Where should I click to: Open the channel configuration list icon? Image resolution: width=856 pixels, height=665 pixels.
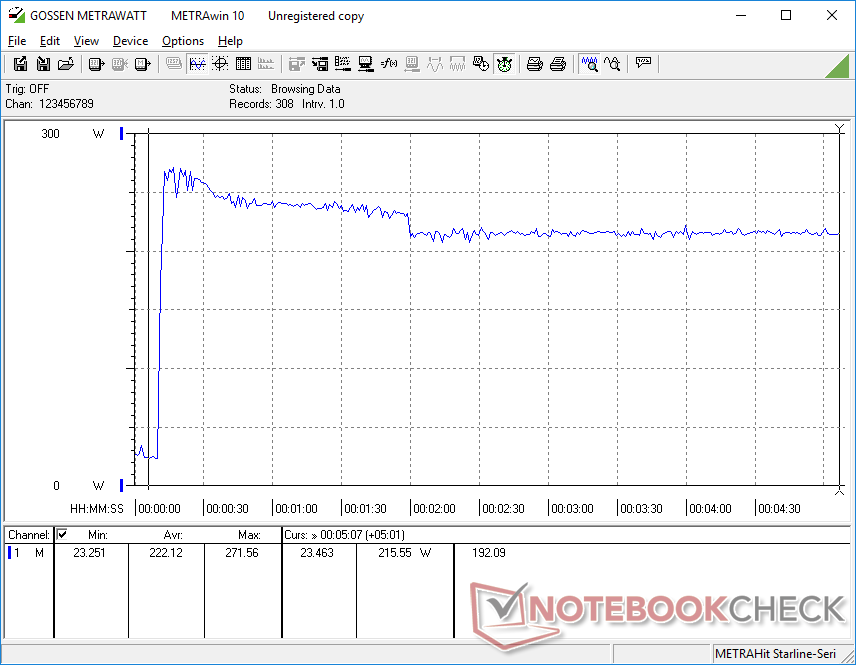coord(343,64)
